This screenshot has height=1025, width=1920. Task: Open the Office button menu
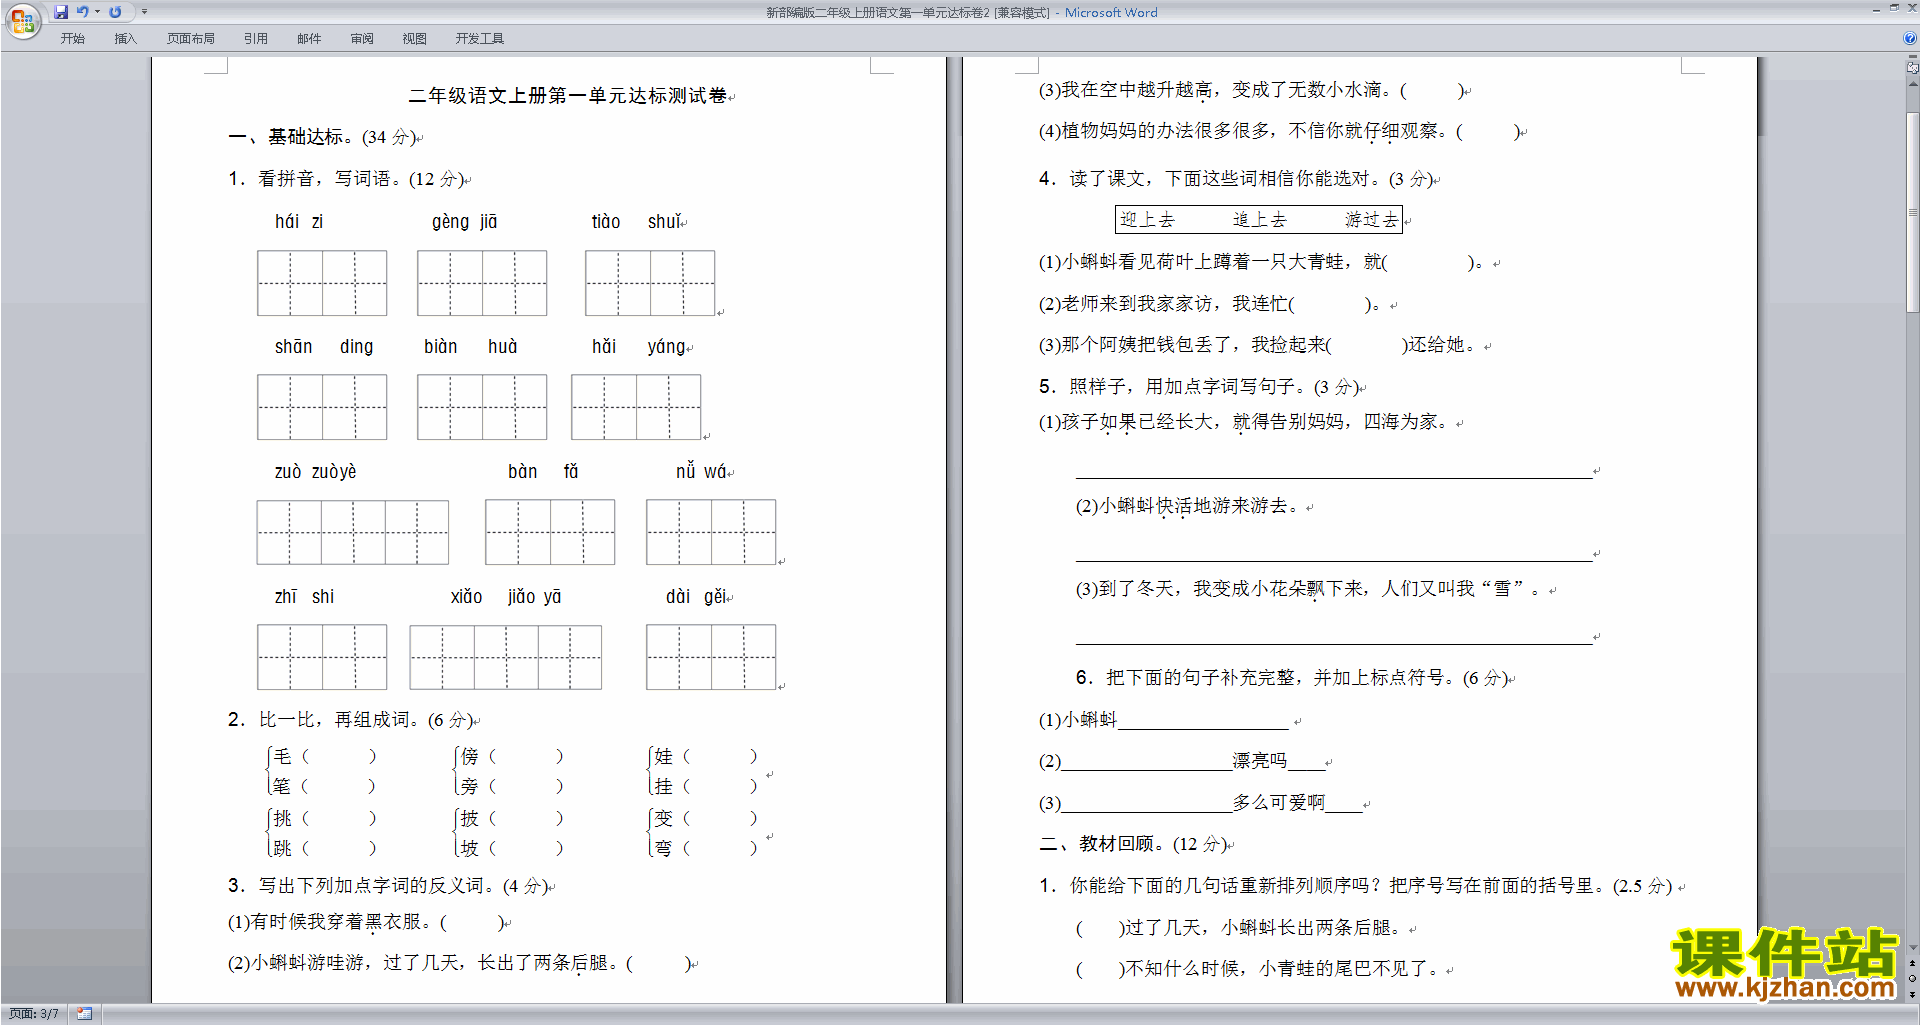coord(22,20)
